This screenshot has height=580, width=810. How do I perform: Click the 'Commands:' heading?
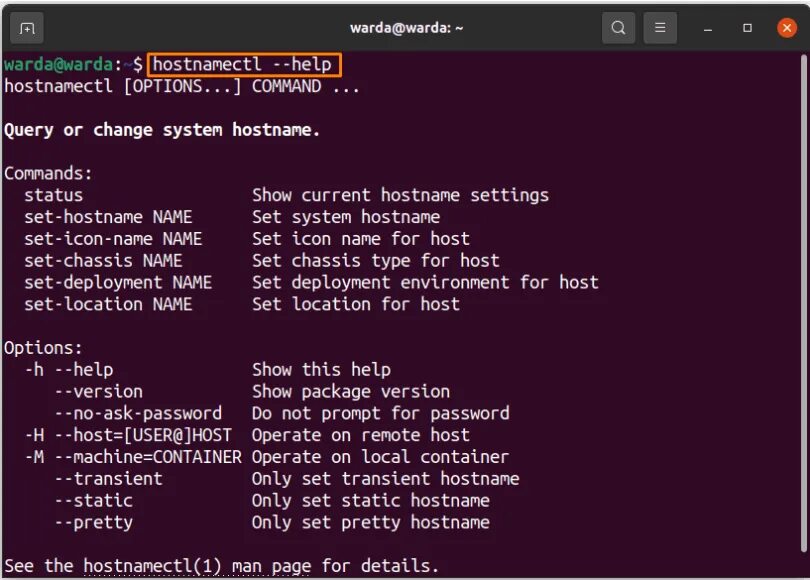click(x=48, y=173)
